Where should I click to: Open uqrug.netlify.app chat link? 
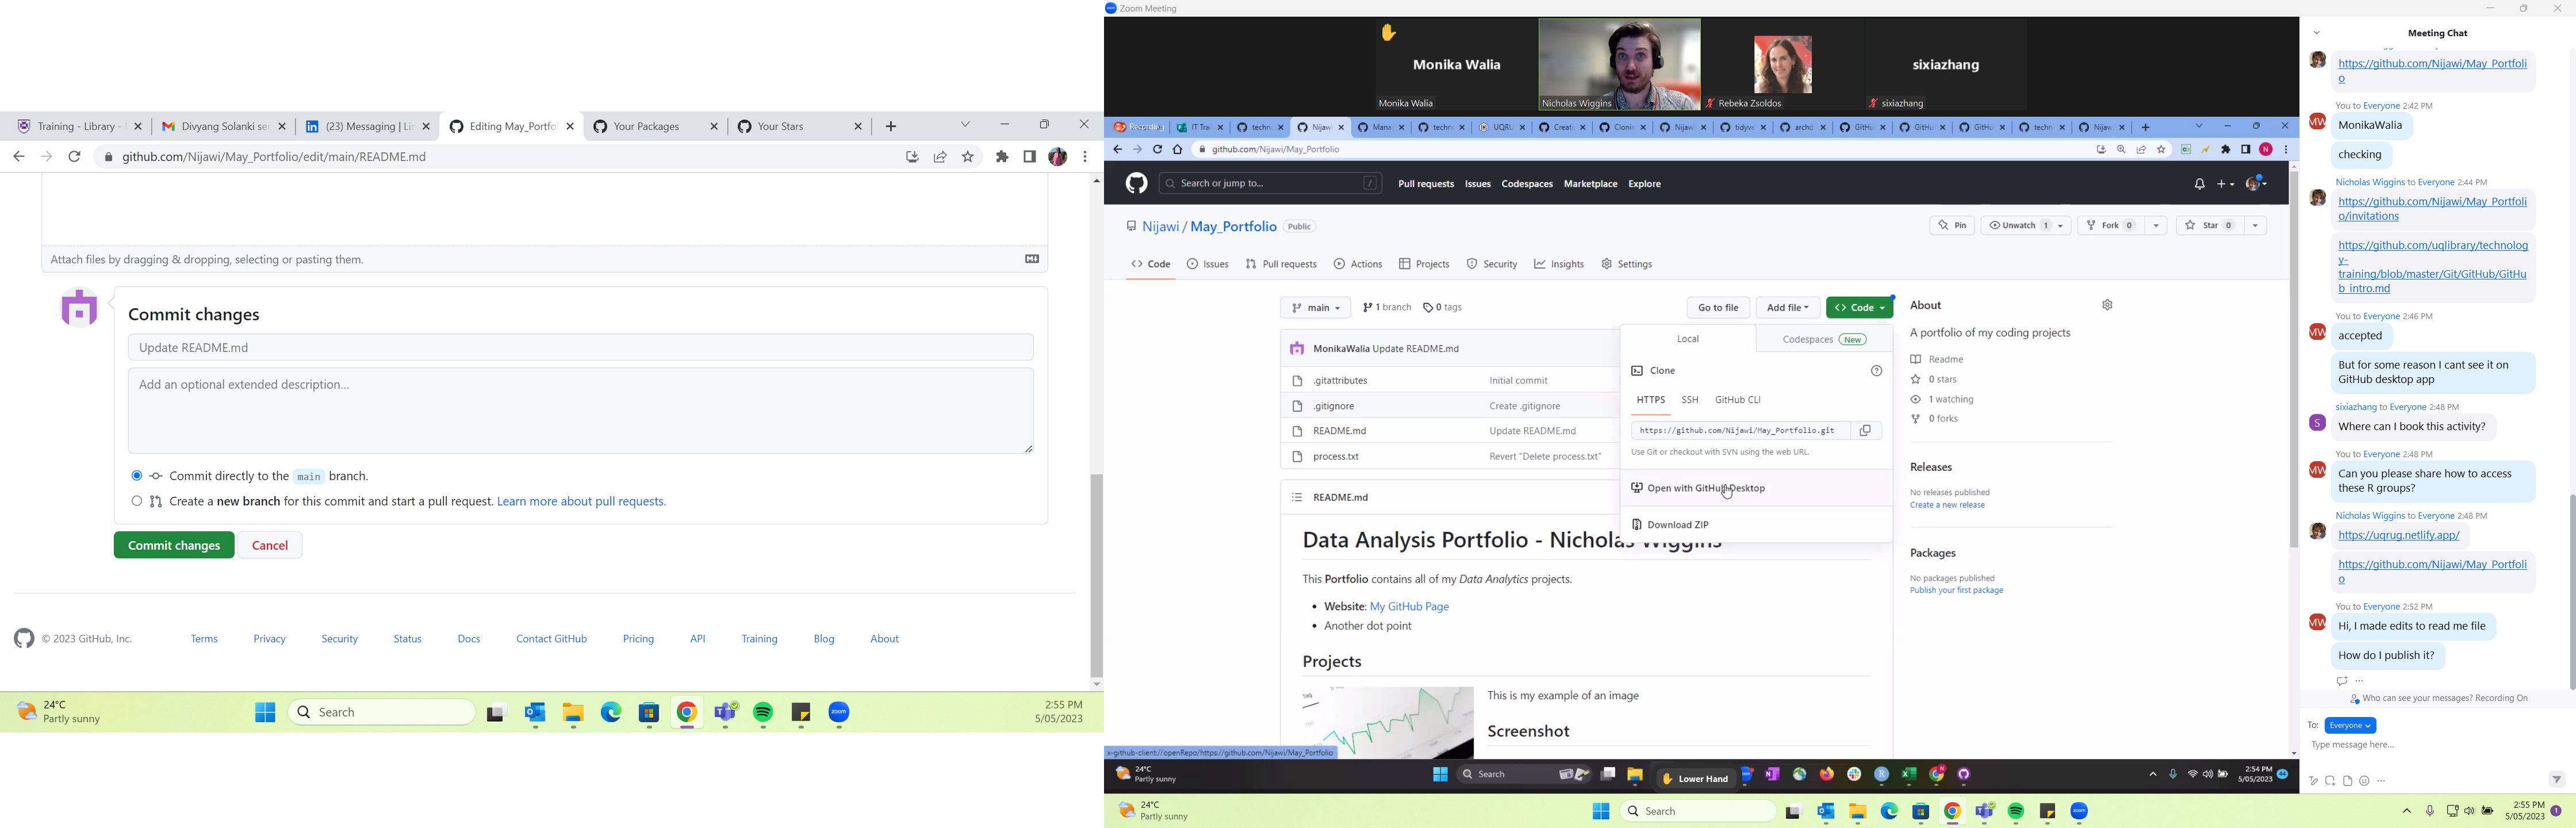click(x=2398, y=536)
